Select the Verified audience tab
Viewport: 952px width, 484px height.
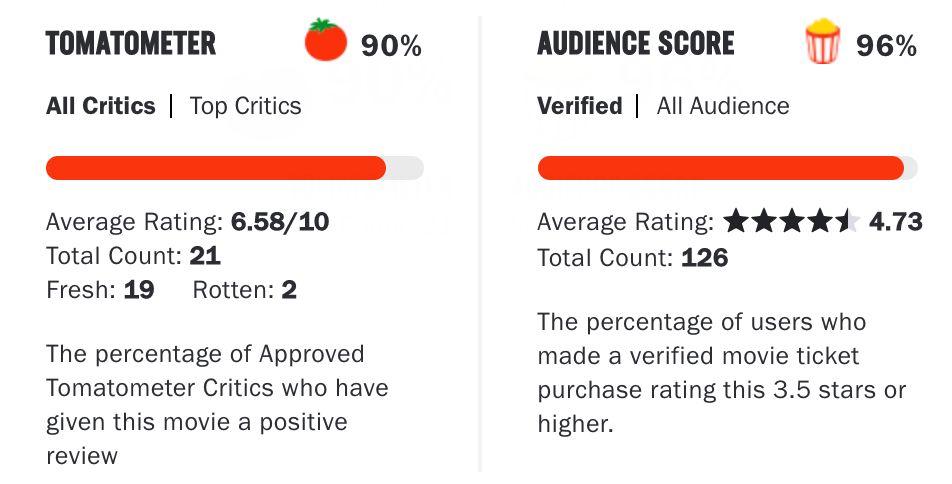[580, 106]
